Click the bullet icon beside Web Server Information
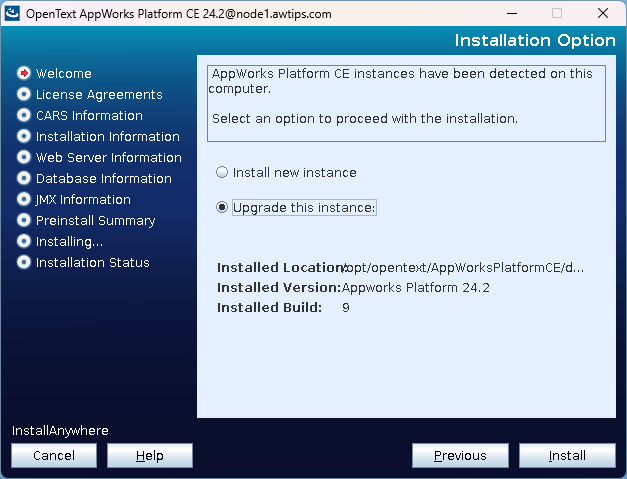Screen dimensions: 627x479 point(24,157)
